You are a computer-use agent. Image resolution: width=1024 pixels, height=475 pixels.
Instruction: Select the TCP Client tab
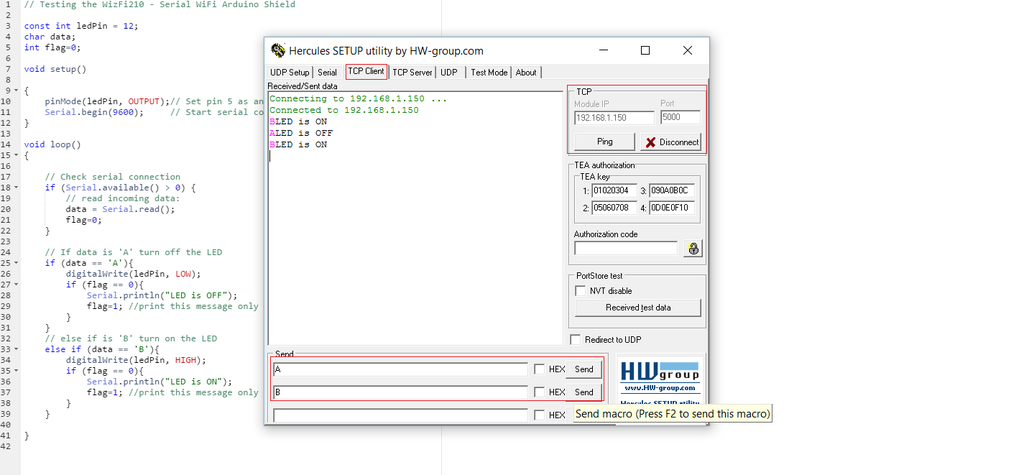[x=366, y=71]
